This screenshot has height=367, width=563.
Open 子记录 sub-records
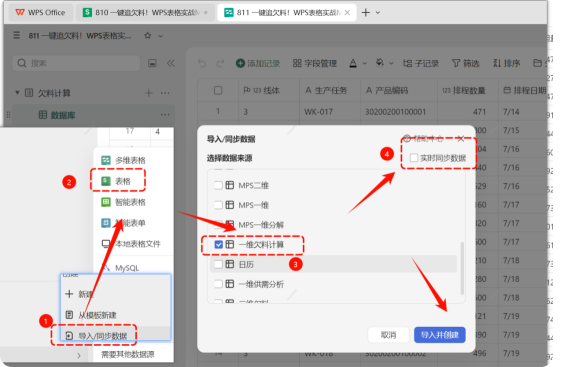(421, 64)
